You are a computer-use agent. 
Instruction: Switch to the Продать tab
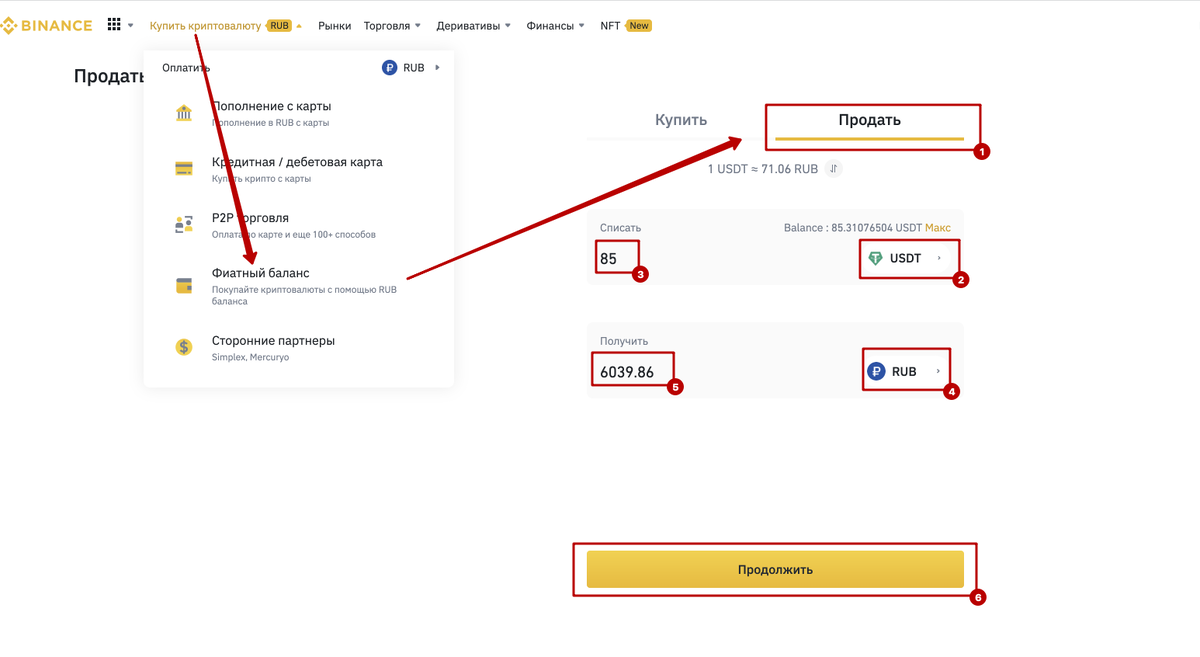point(869,120)
